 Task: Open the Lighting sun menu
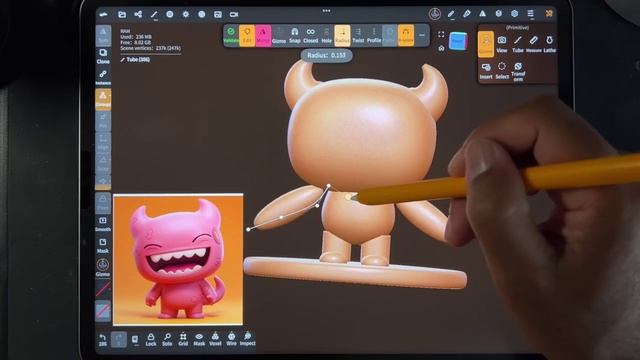[x=186, y=14]
